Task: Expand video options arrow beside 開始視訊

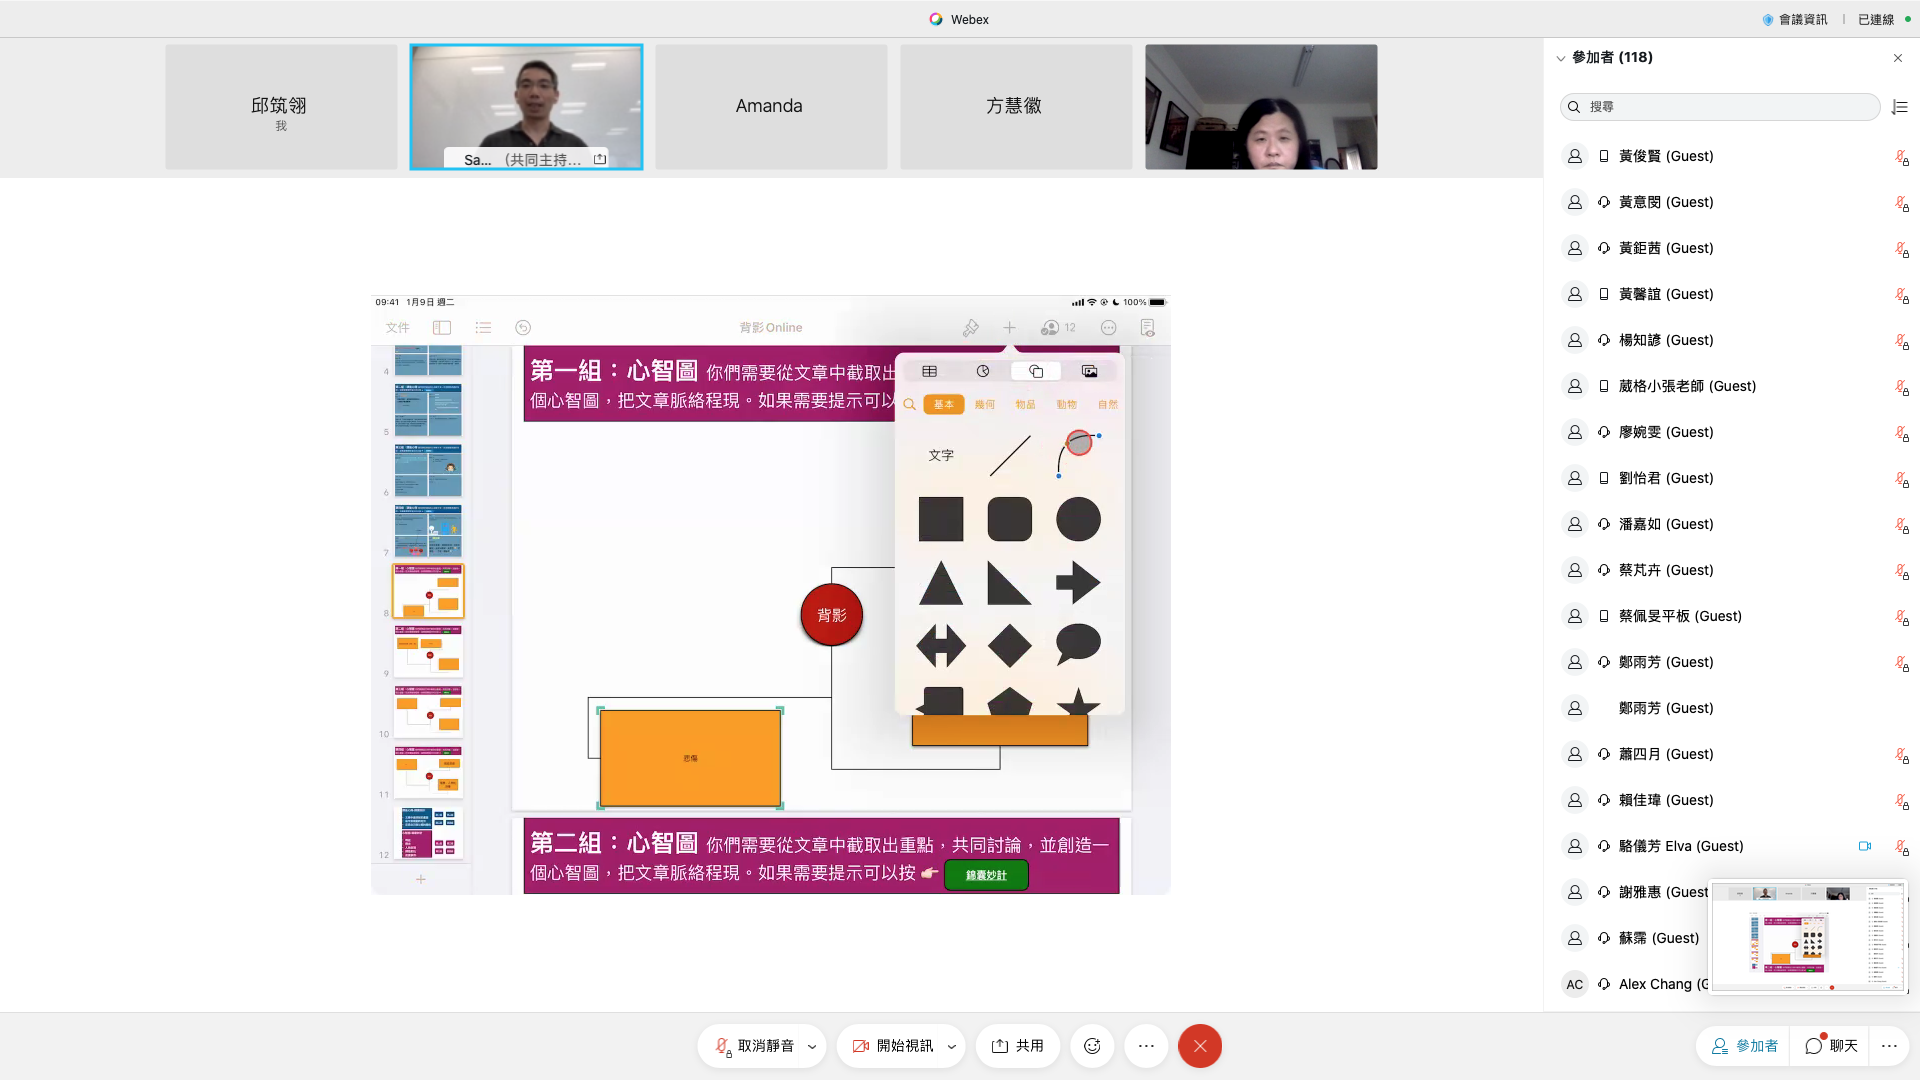Action: (x=951, y=1047)
